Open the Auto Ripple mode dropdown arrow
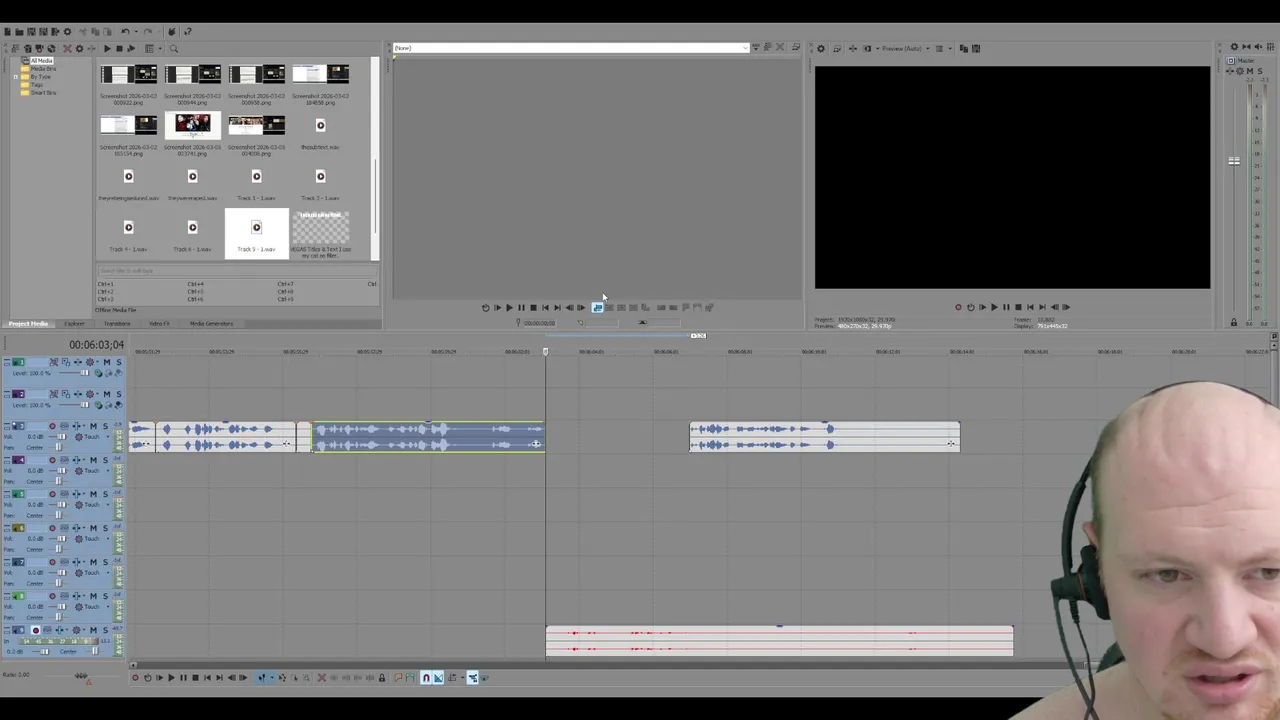Viewport: 1280px width, 720px height. point(462,678)
